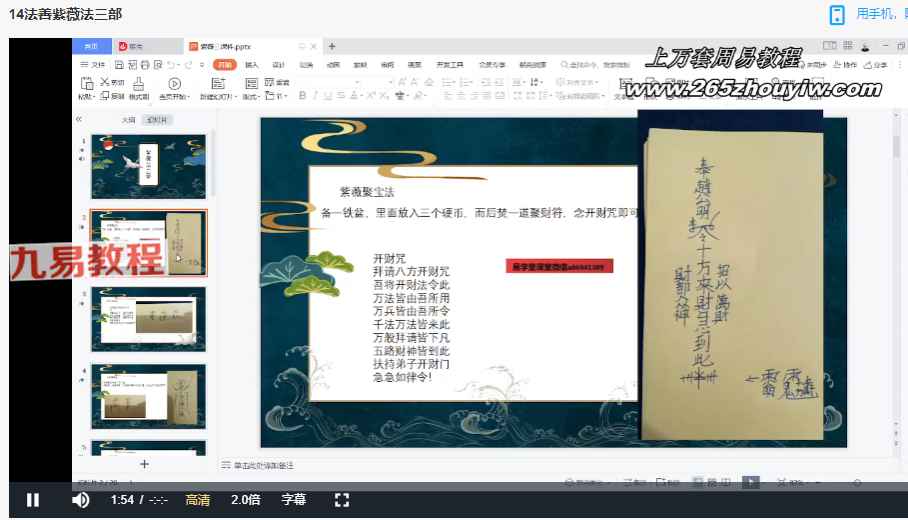Start slideshow from 当页开始 play icon
This screenshot has width=908, height=520.
(x=174, y=84)
